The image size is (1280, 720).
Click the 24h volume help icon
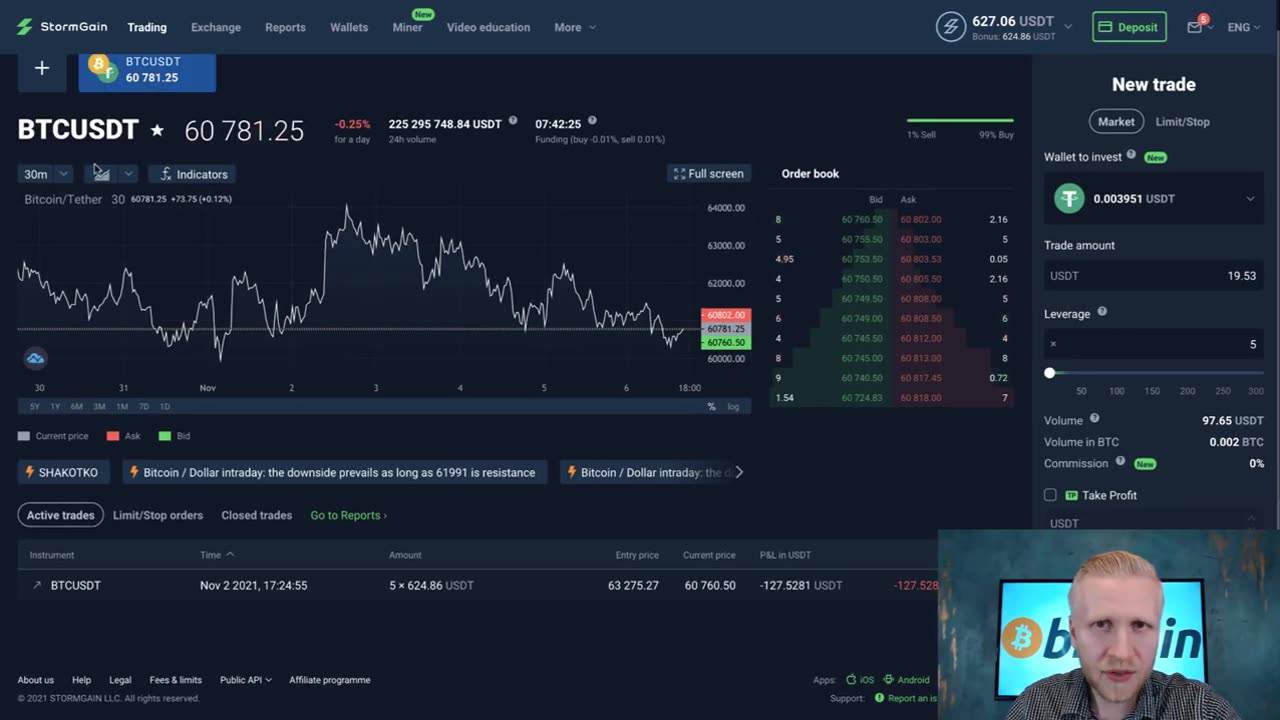tap(513, 121)
